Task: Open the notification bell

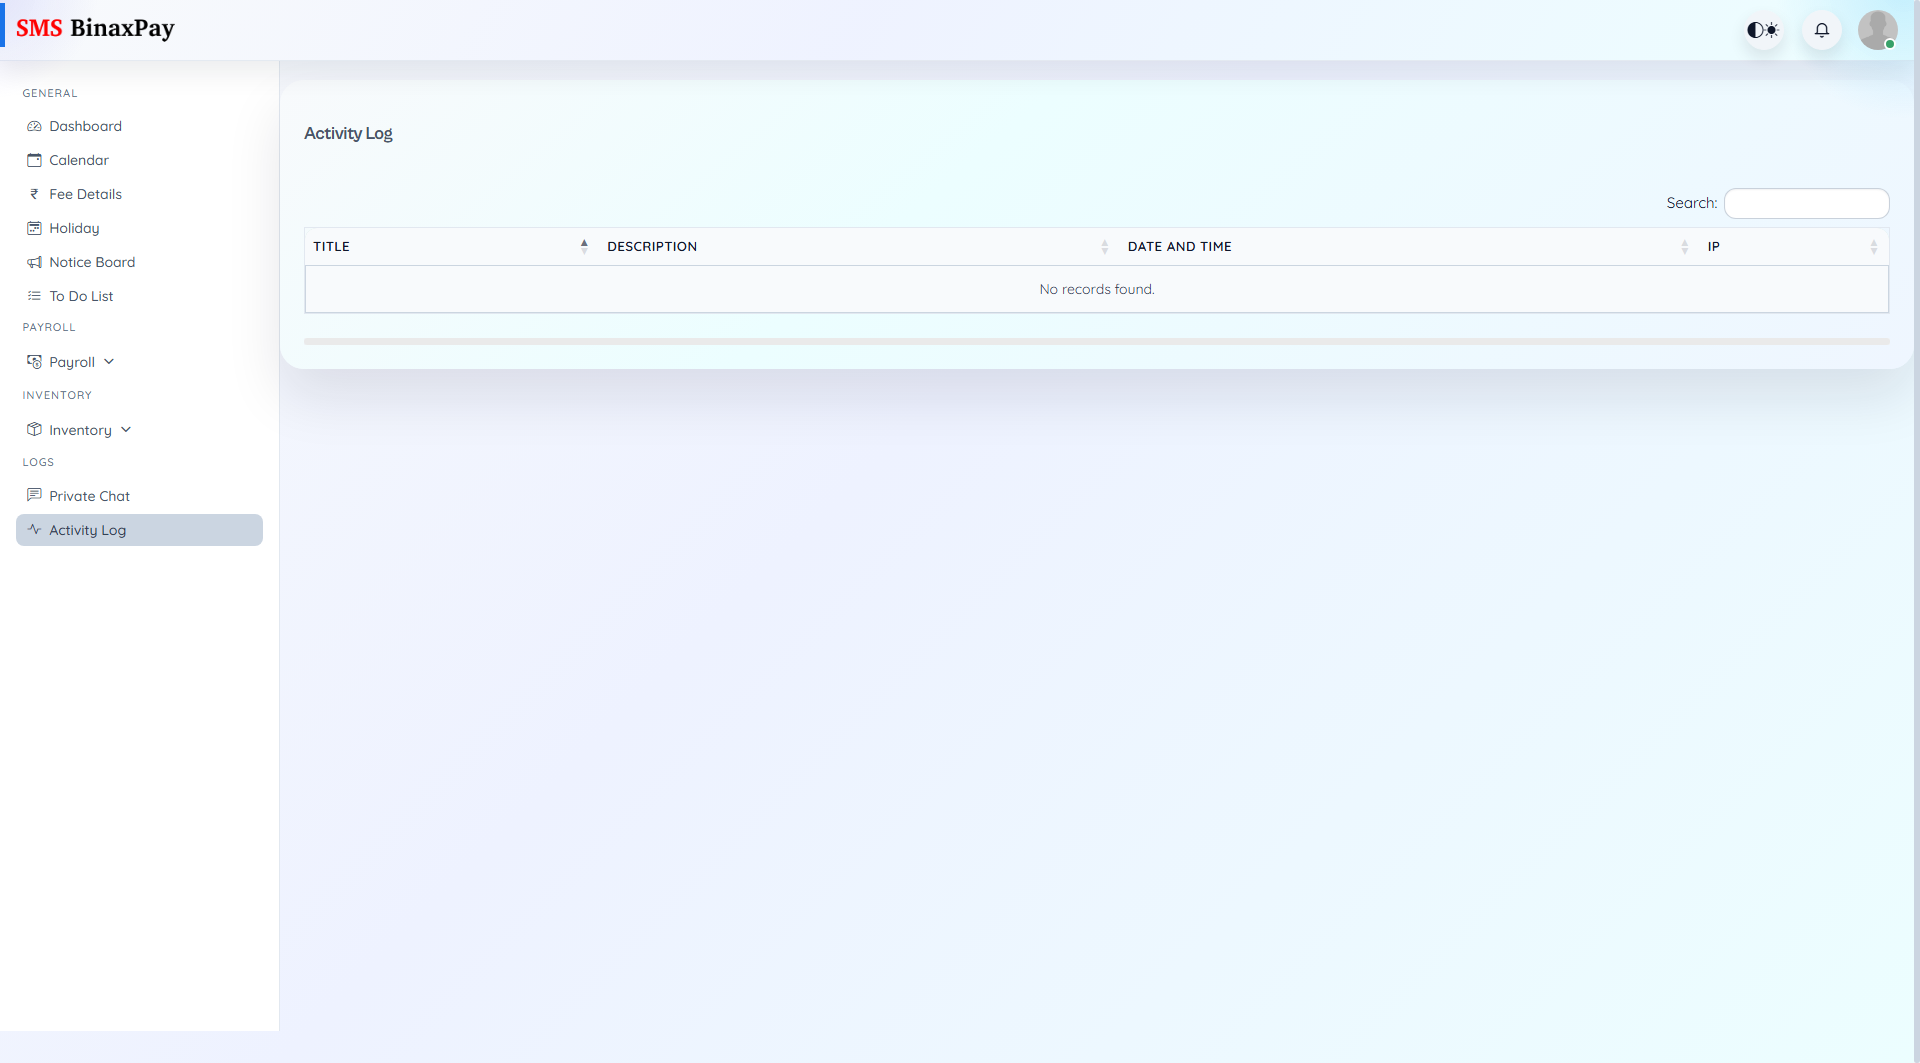Action: 1821,30
